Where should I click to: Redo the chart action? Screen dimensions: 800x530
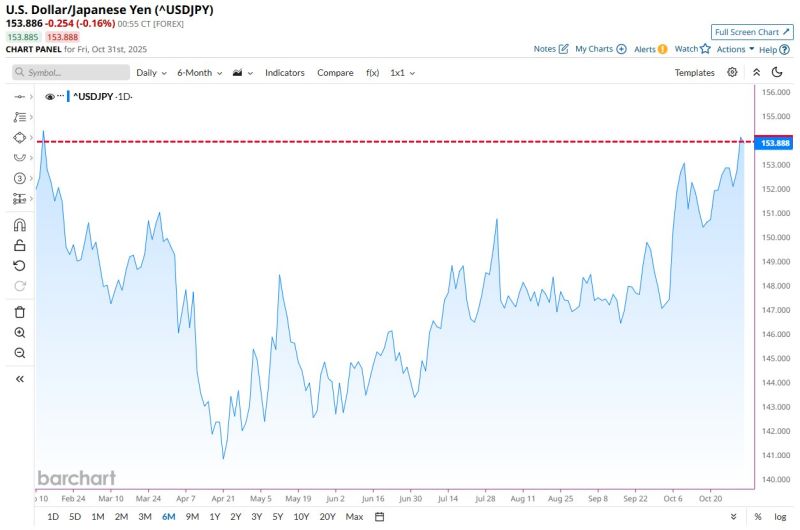19,286
